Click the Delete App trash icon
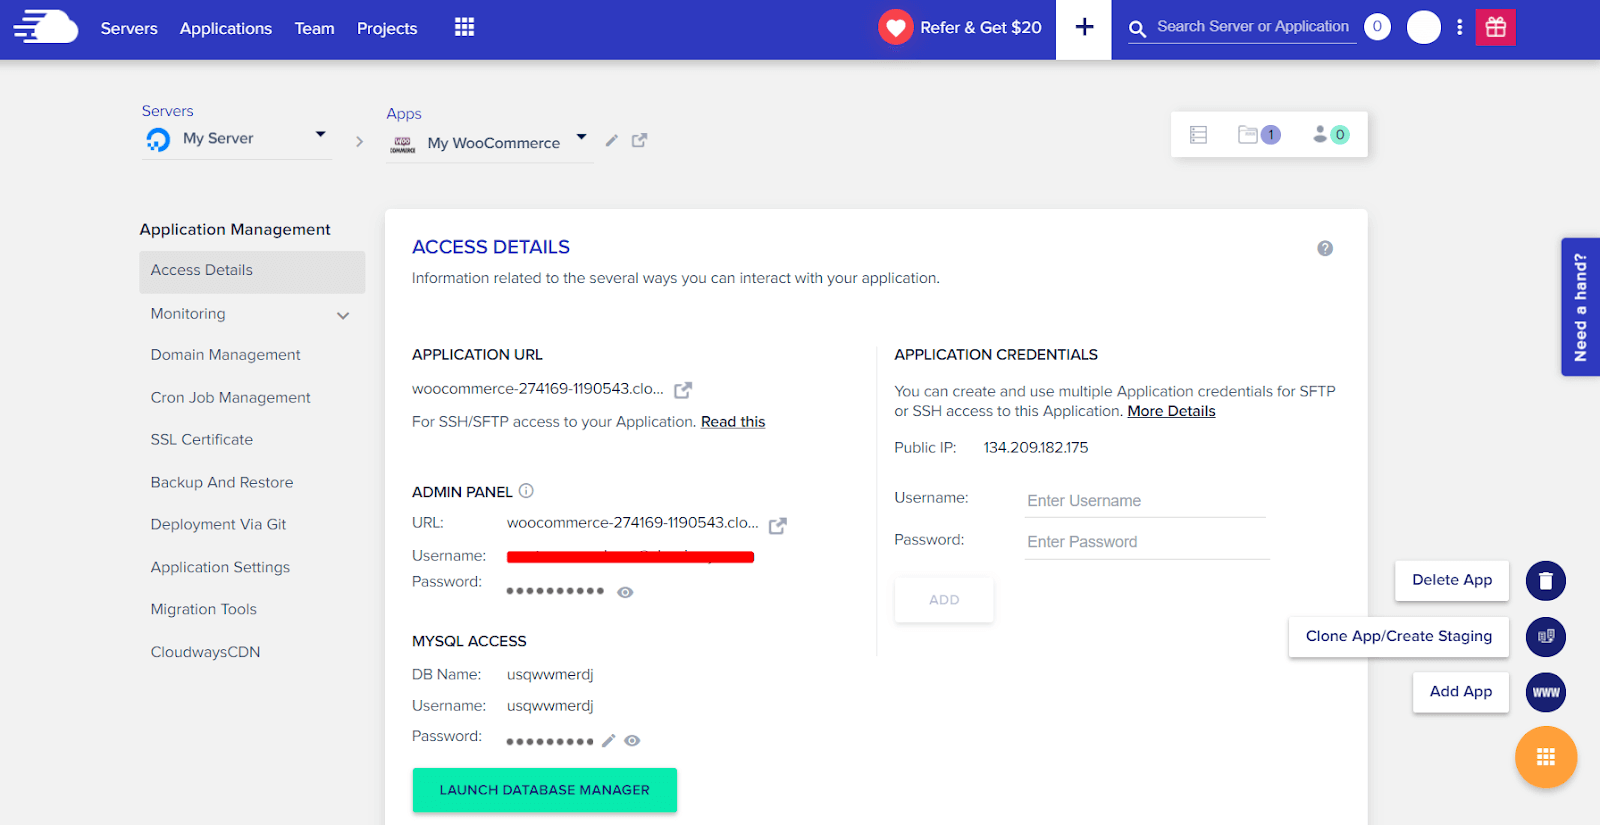 tap(1546, 581)
